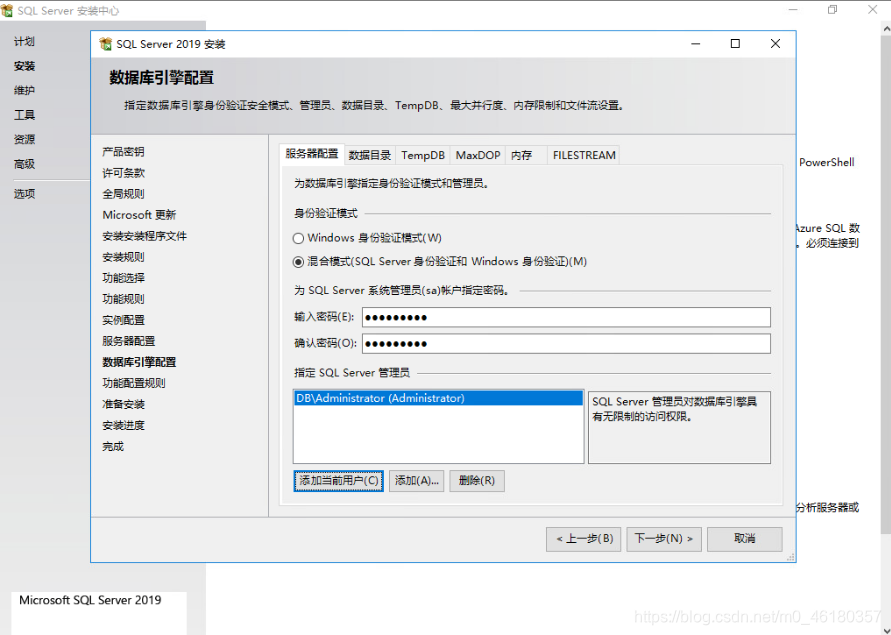Minimize the SQL Server 2019 安装 dialog
The image size is (891, 635).
[x=695, y=44]
